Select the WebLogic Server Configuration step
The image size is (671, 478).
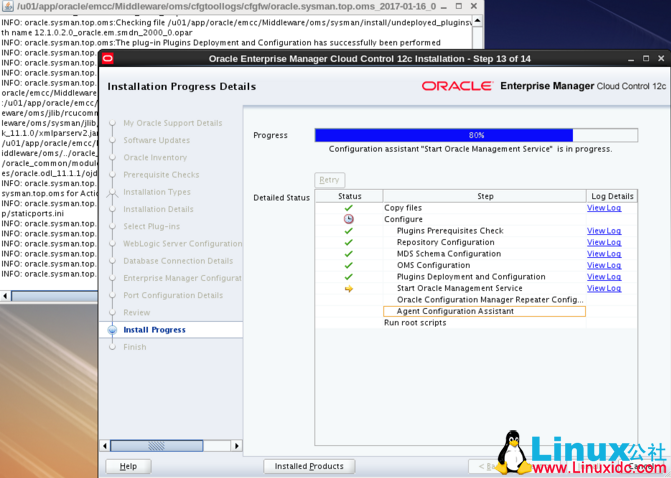182,243
